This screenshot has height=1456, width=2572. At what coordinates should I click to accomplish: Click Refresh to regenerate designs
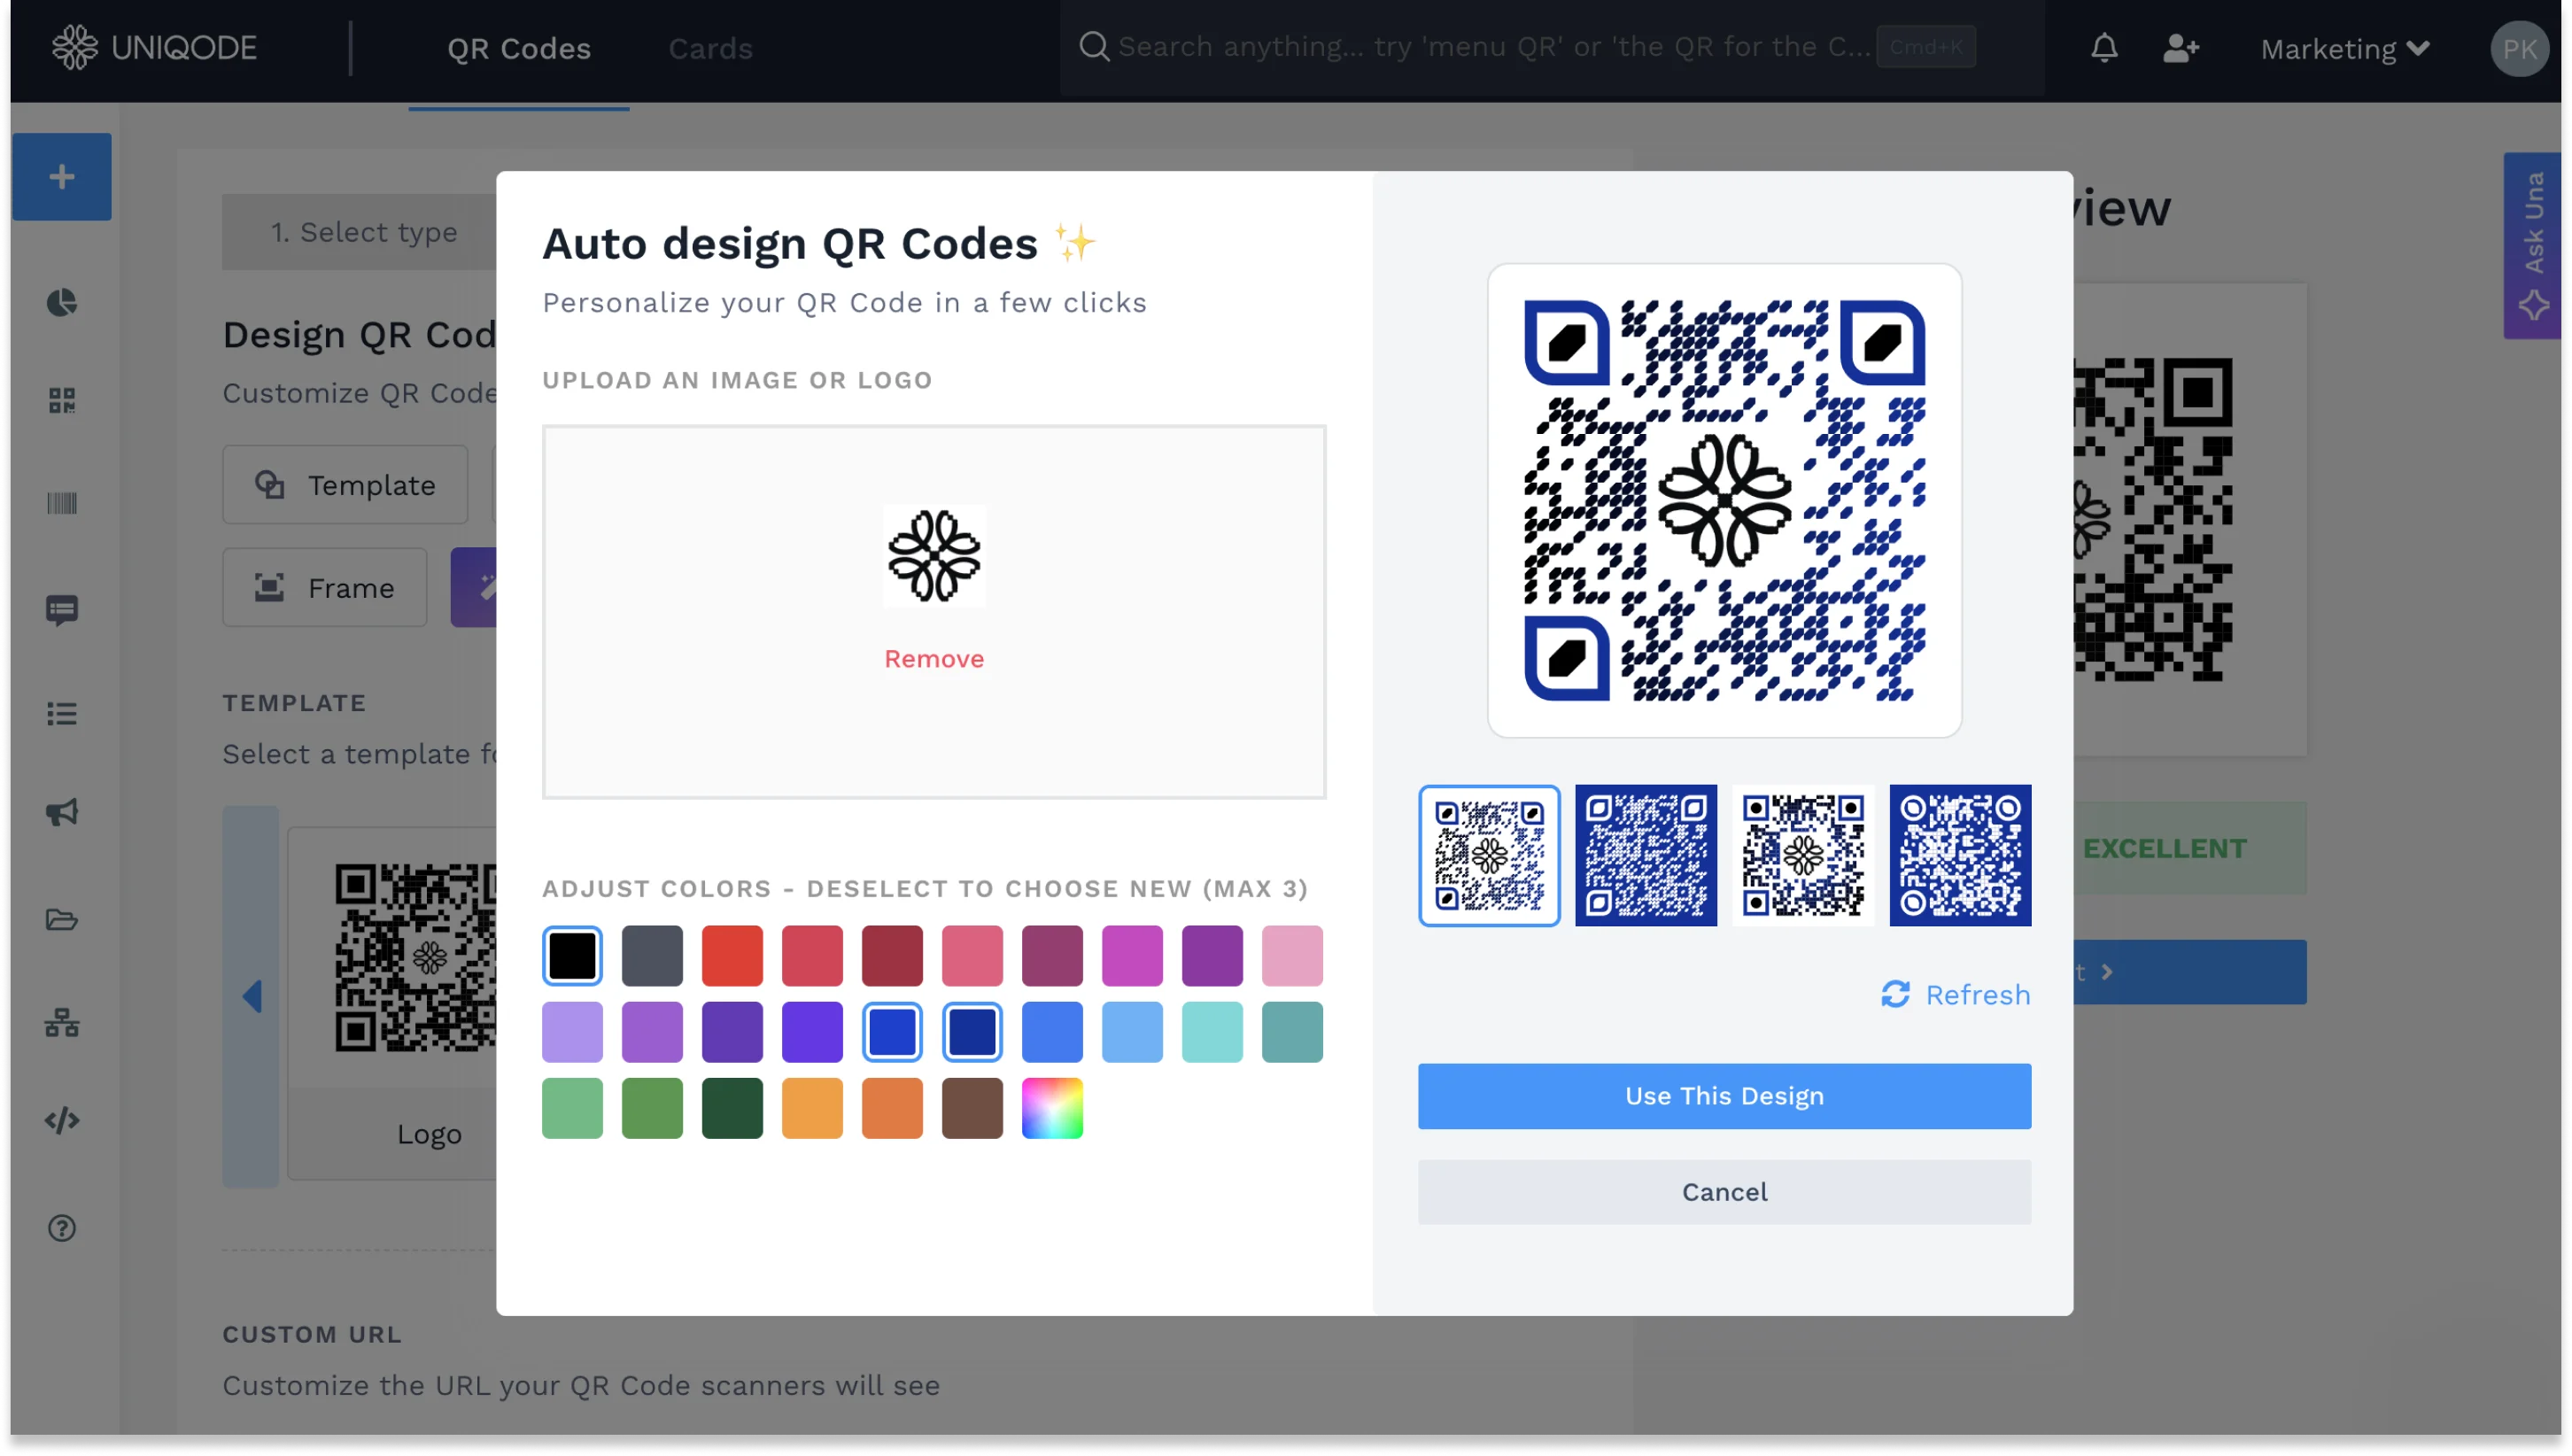point(1955,995)
